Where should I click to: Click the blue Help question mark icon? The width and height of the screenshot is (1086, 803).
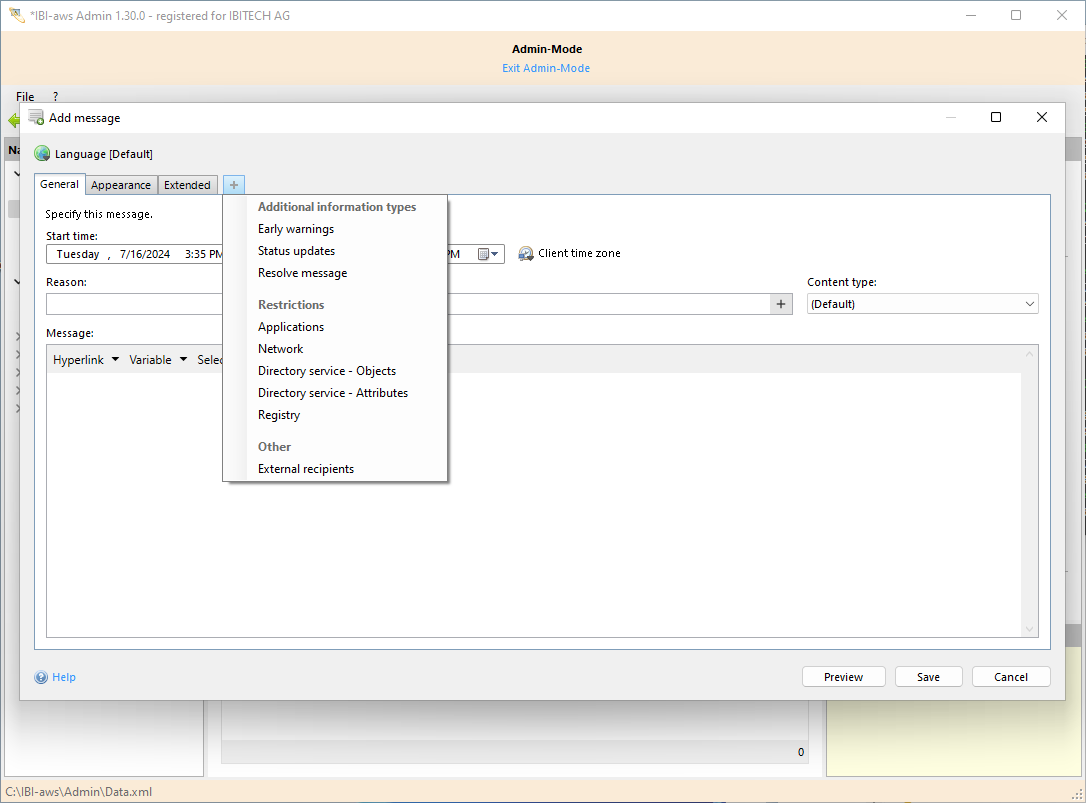click(x=41, y=677)
